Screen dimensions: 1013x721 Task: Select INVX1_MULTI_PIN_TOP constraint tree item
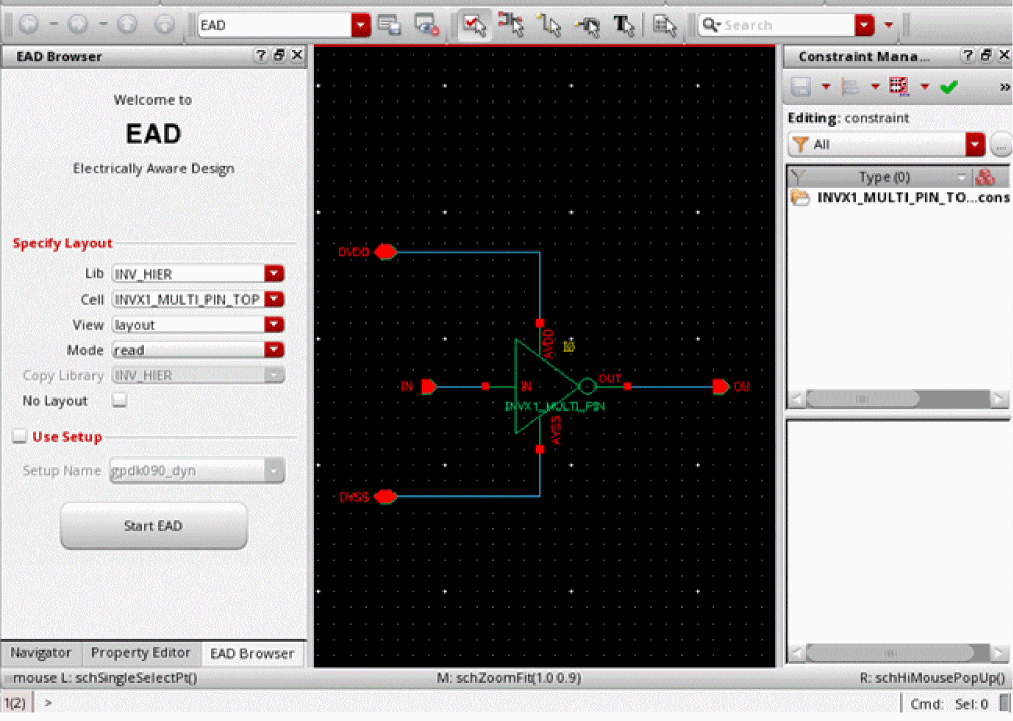[x=912, y=198]
